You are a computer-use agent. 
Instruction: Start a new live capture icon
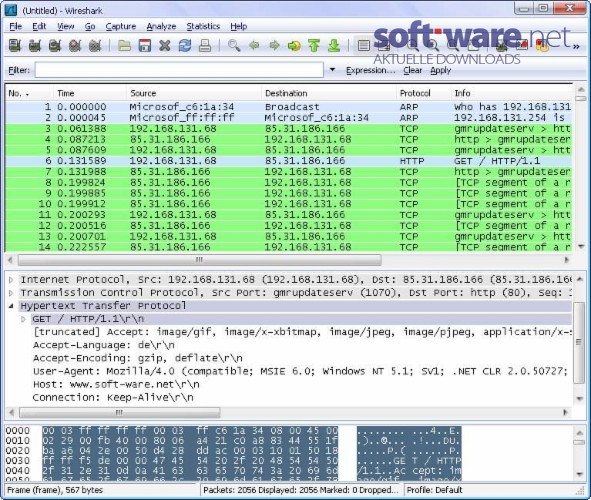click(x=55, y=46)
